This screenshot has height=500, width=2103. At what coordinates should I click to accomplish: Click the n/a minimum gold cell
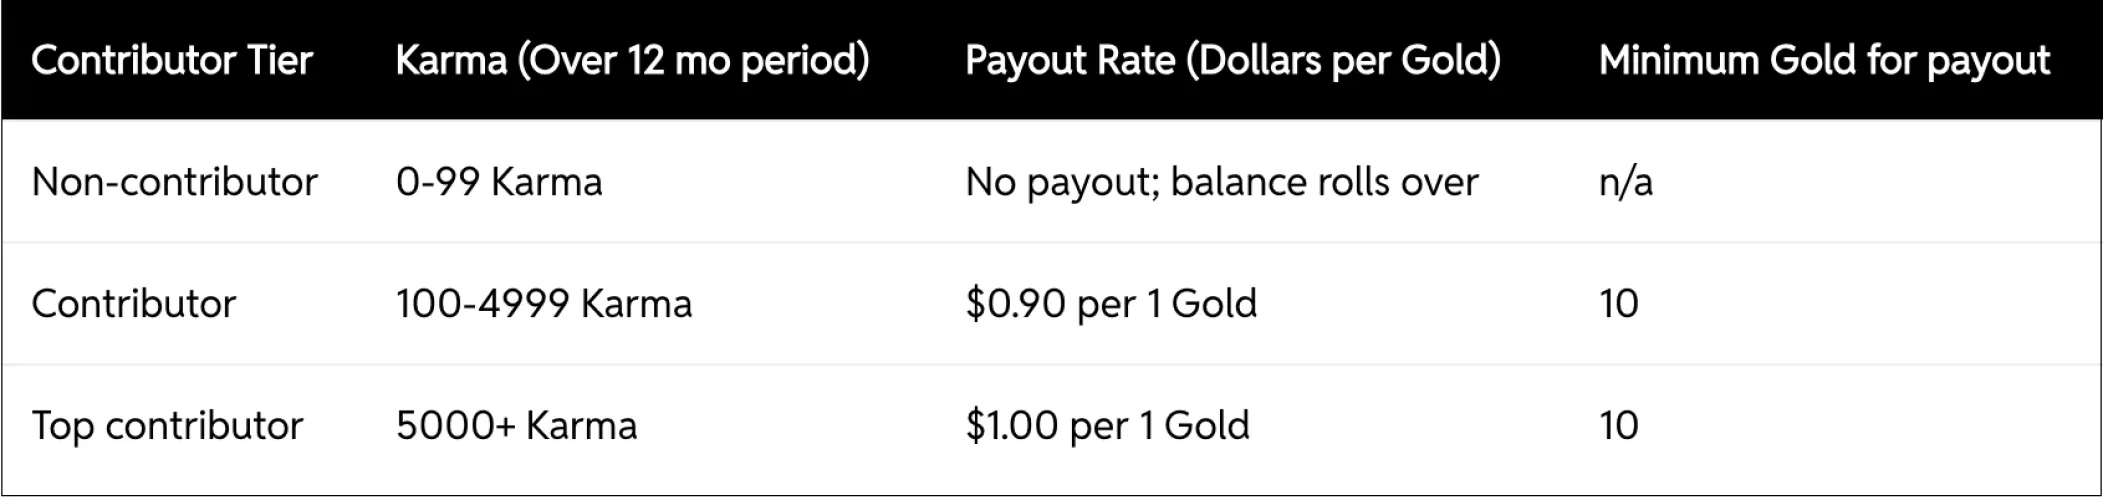click(1625, 182)
